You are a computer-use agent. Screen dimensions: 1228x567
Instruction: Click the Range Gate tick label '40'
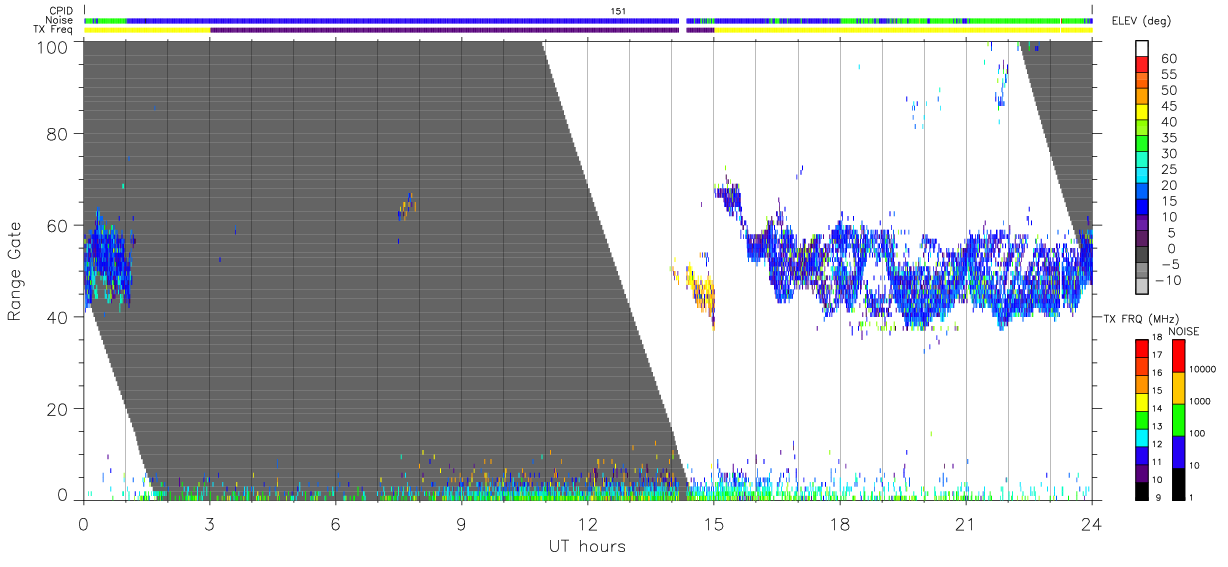click(x=57, y=317)
